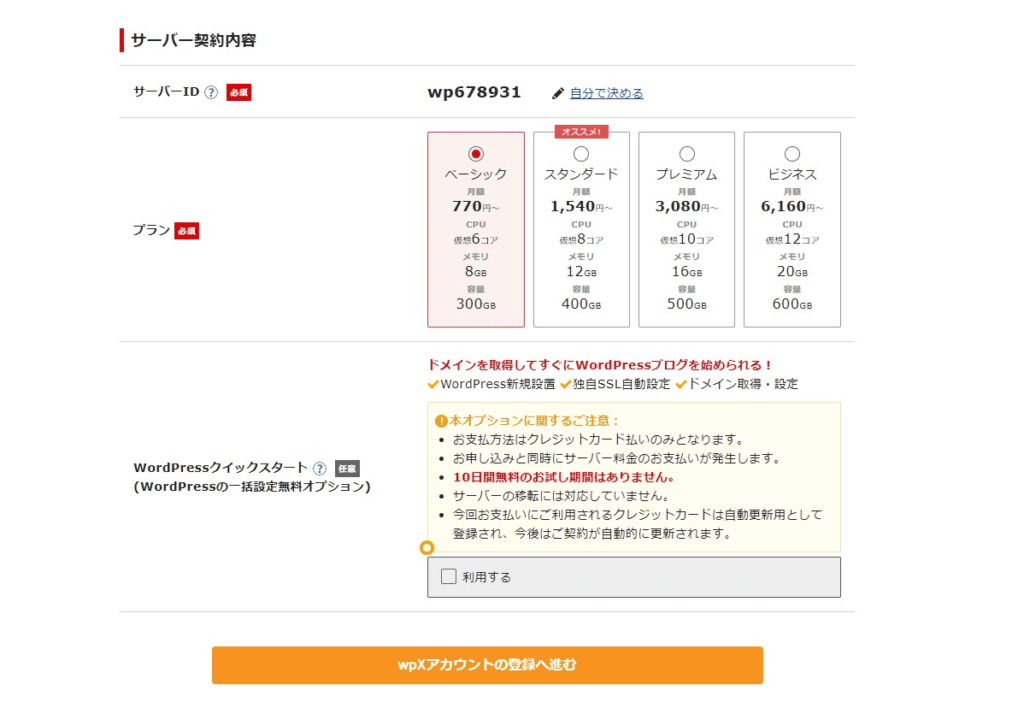Viewport: 1024px width, 714px height.
Task: Choose the プレミアム plan radio button
Action: (687, 154)
